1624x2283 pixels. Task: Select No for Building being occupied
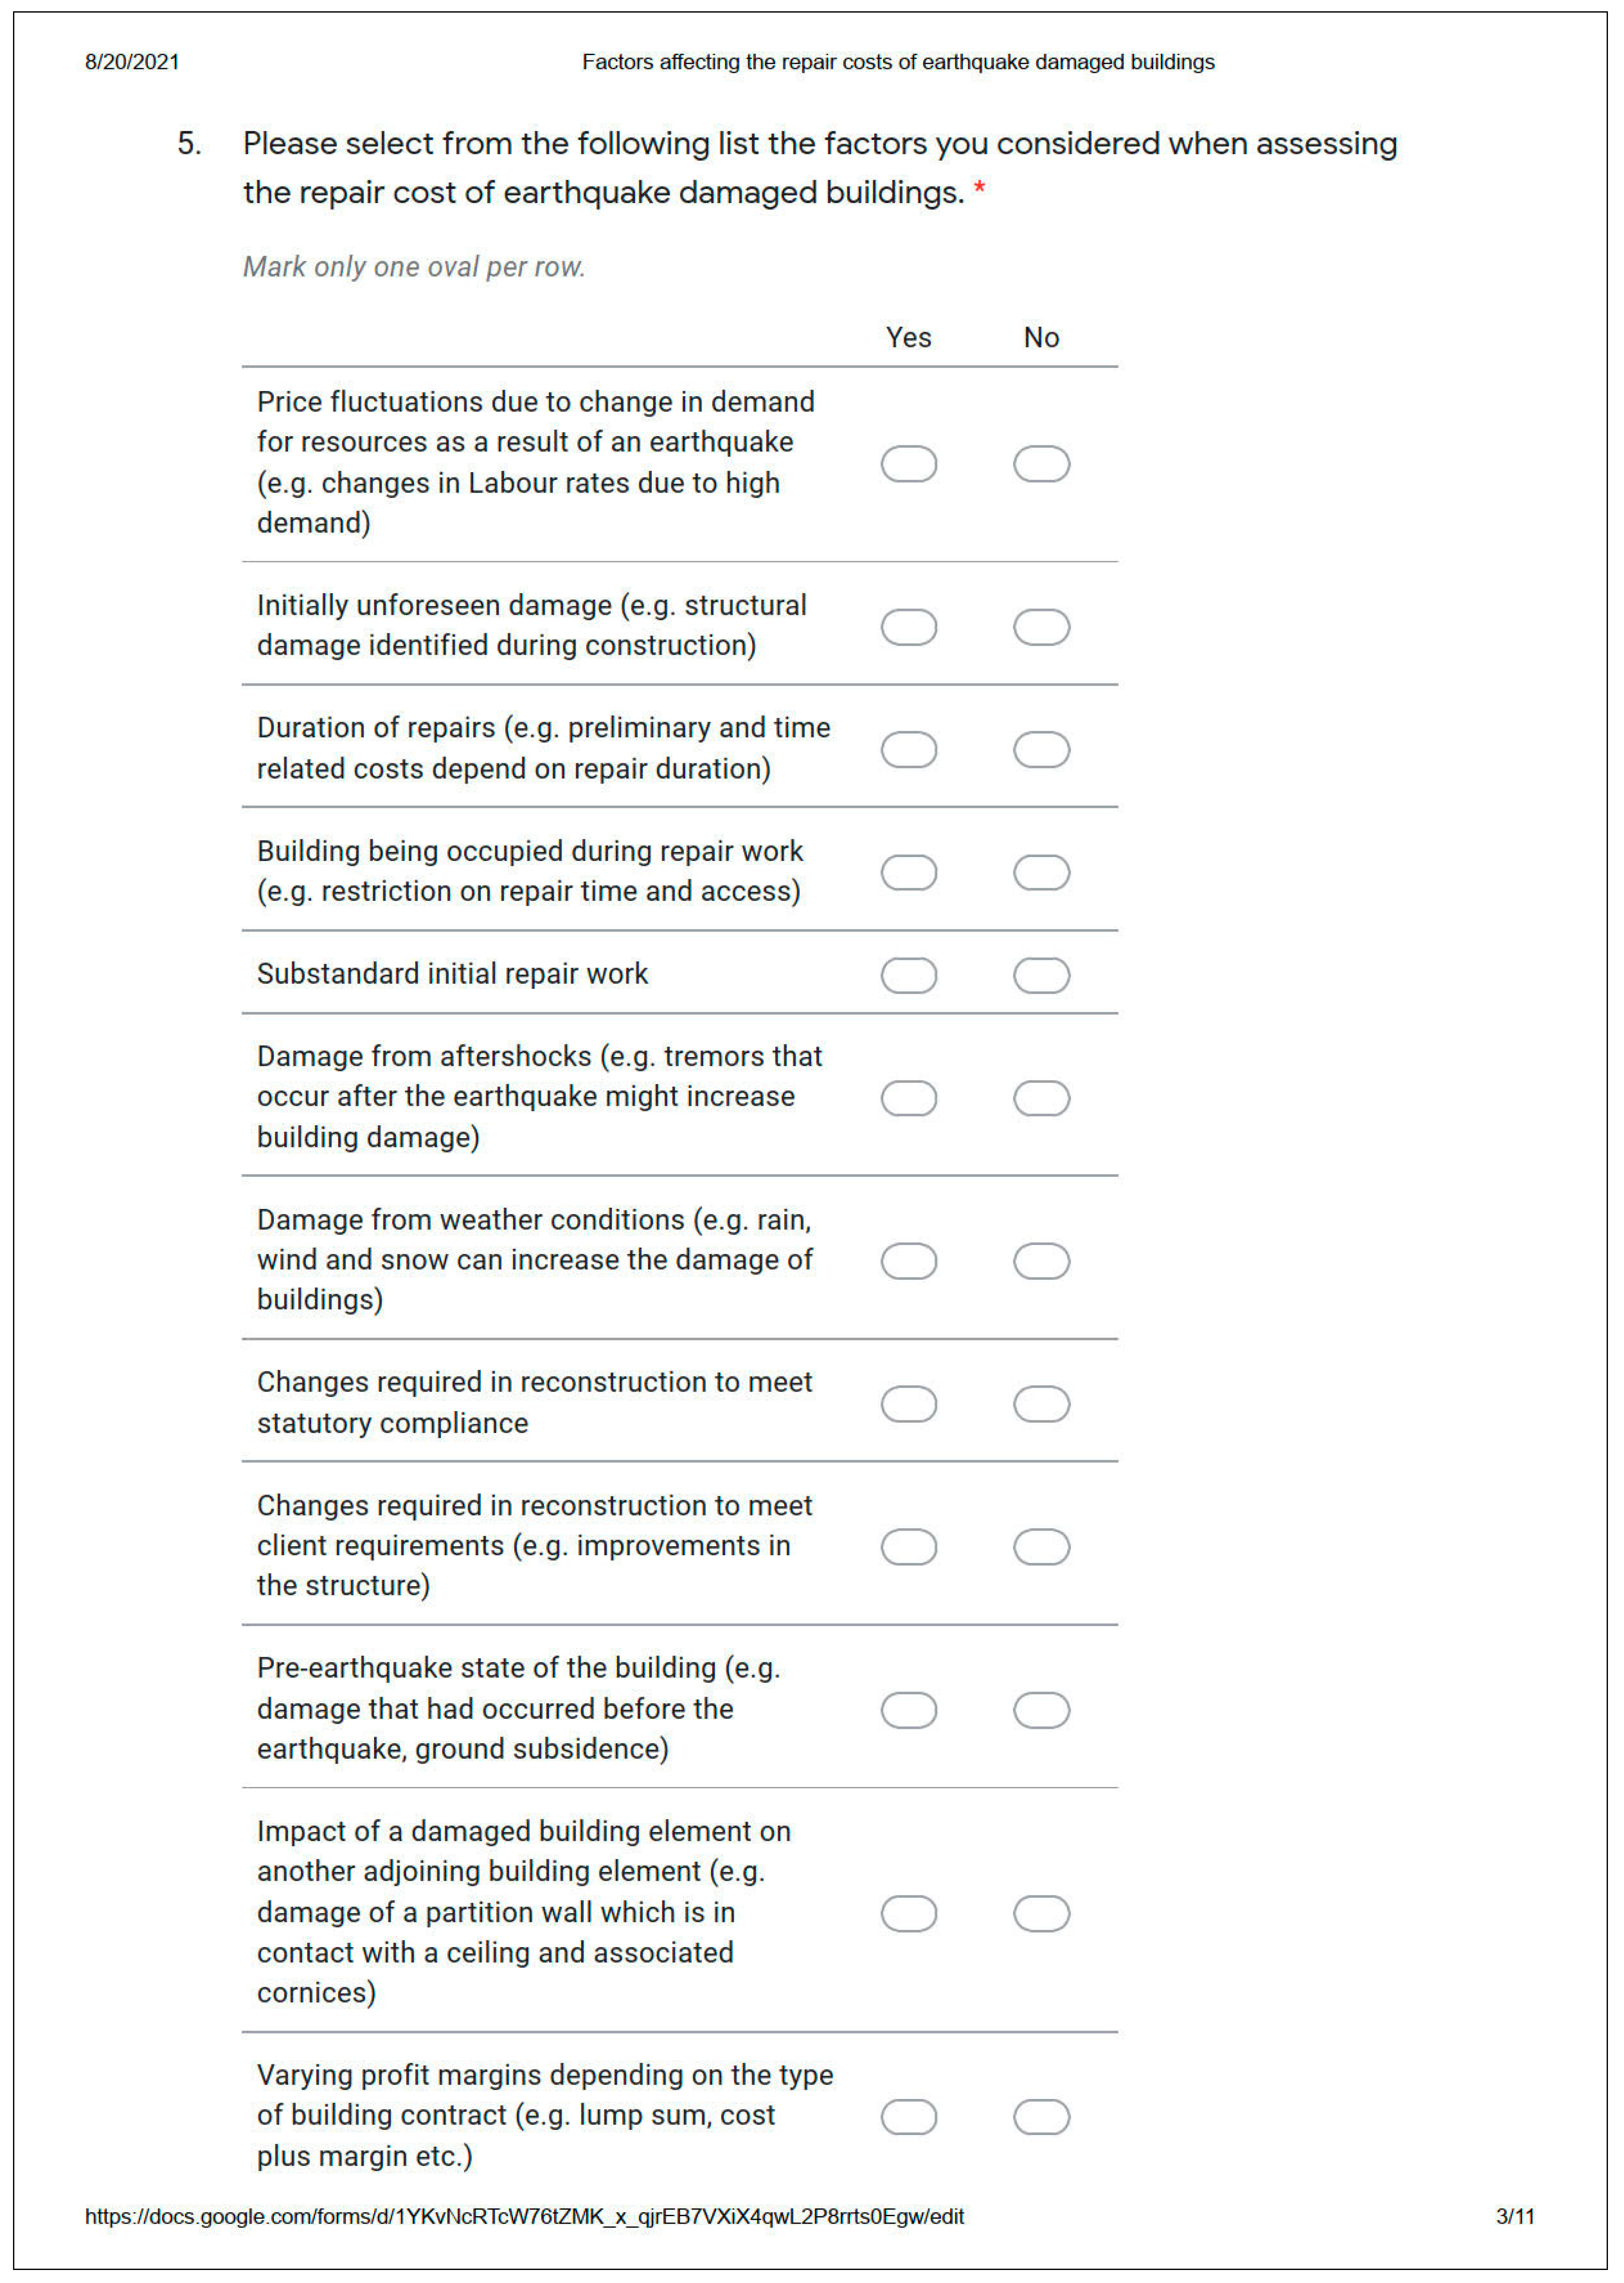pyautogui.click(x=1041, y=872)
